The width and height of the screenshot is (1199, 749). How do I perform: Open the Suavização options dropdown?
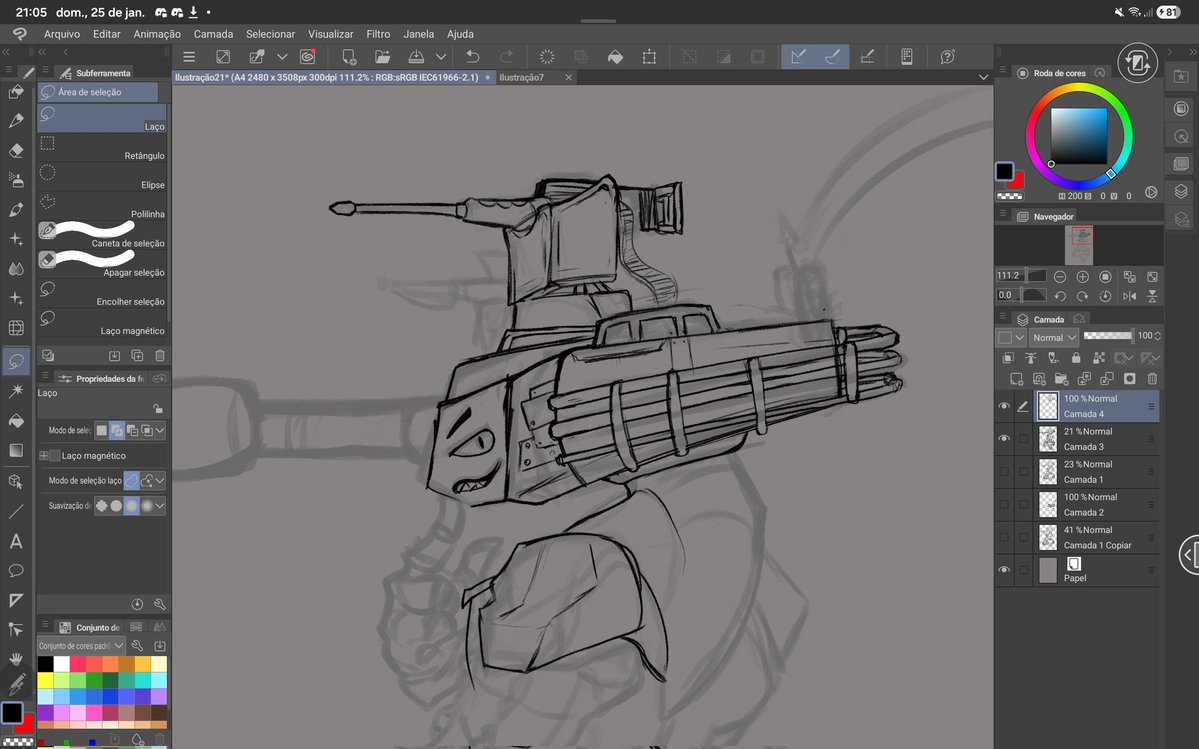[158, 506]
